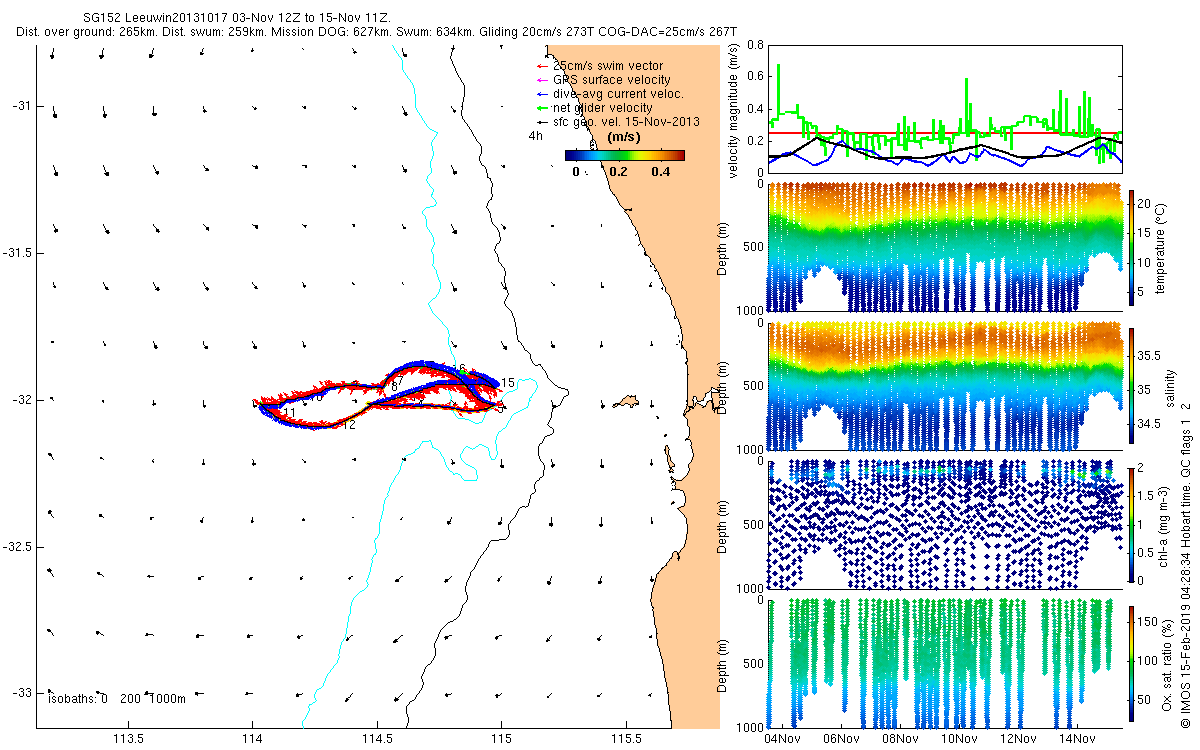The image size is (1200, 750).
Task: Click longitude axis label '114'
Action: pos(252,740)
